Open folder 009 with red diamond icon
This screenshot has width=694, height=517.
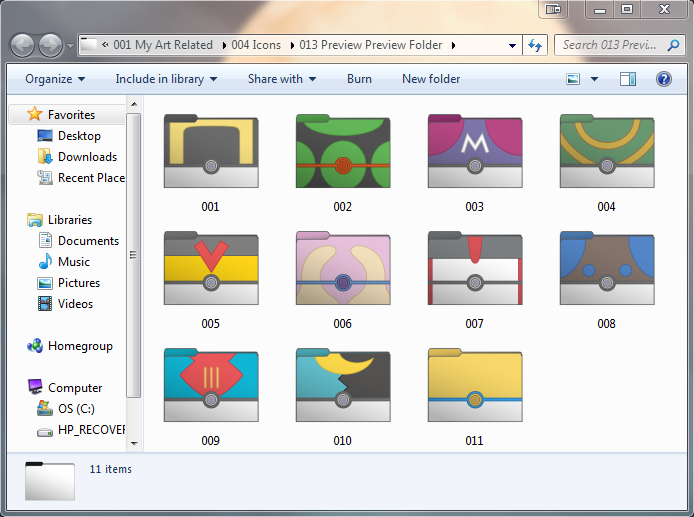coord(211,385)
